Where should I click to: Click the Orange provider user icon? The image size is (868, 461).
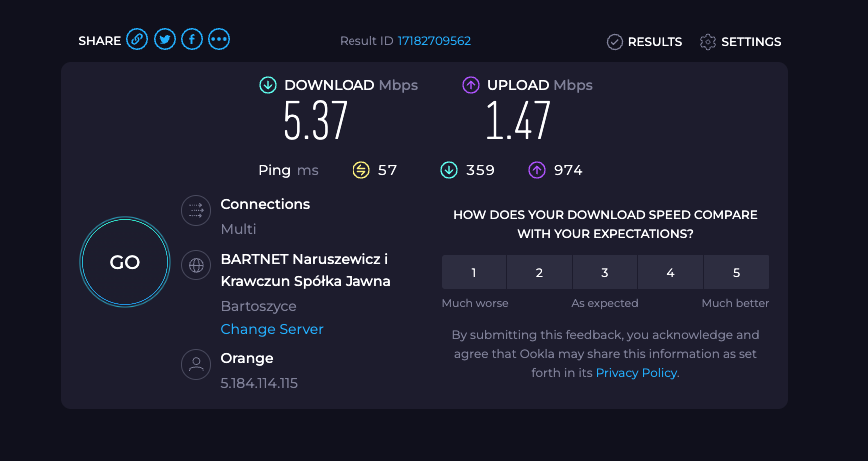[196, 364]
